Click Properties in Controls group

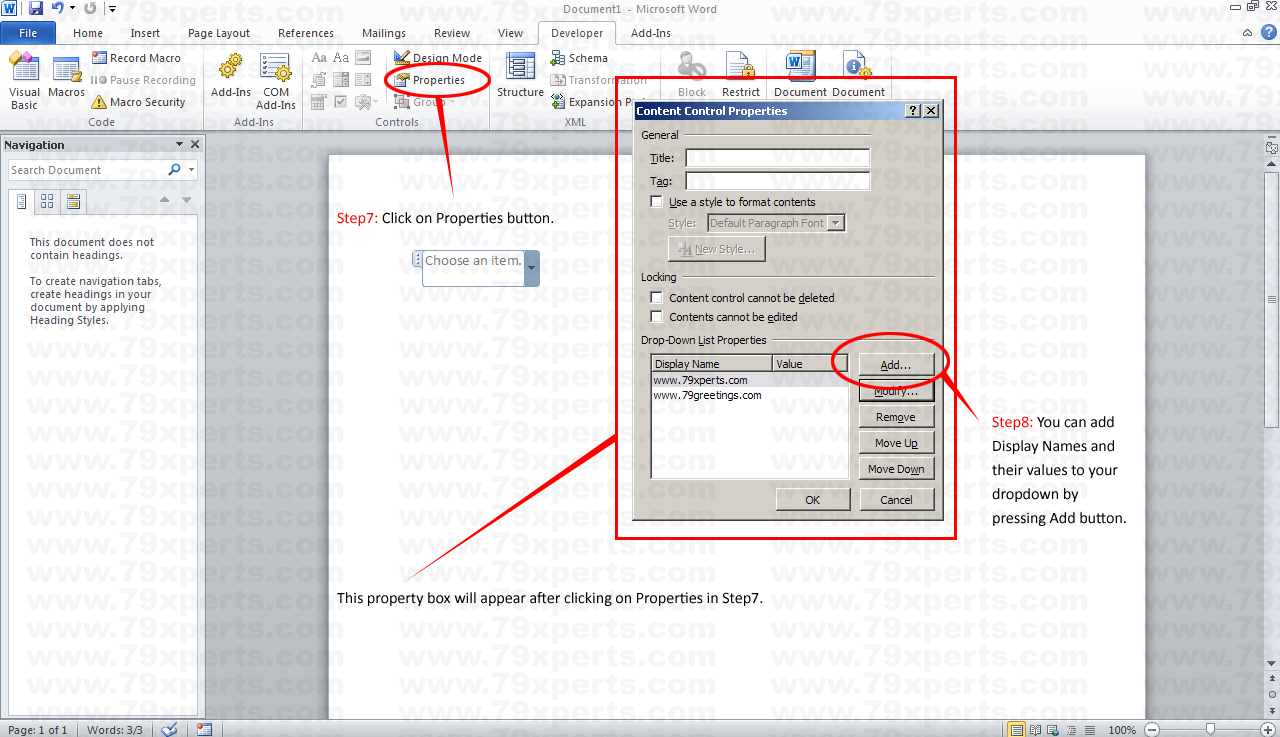click(x=430, y=80)
